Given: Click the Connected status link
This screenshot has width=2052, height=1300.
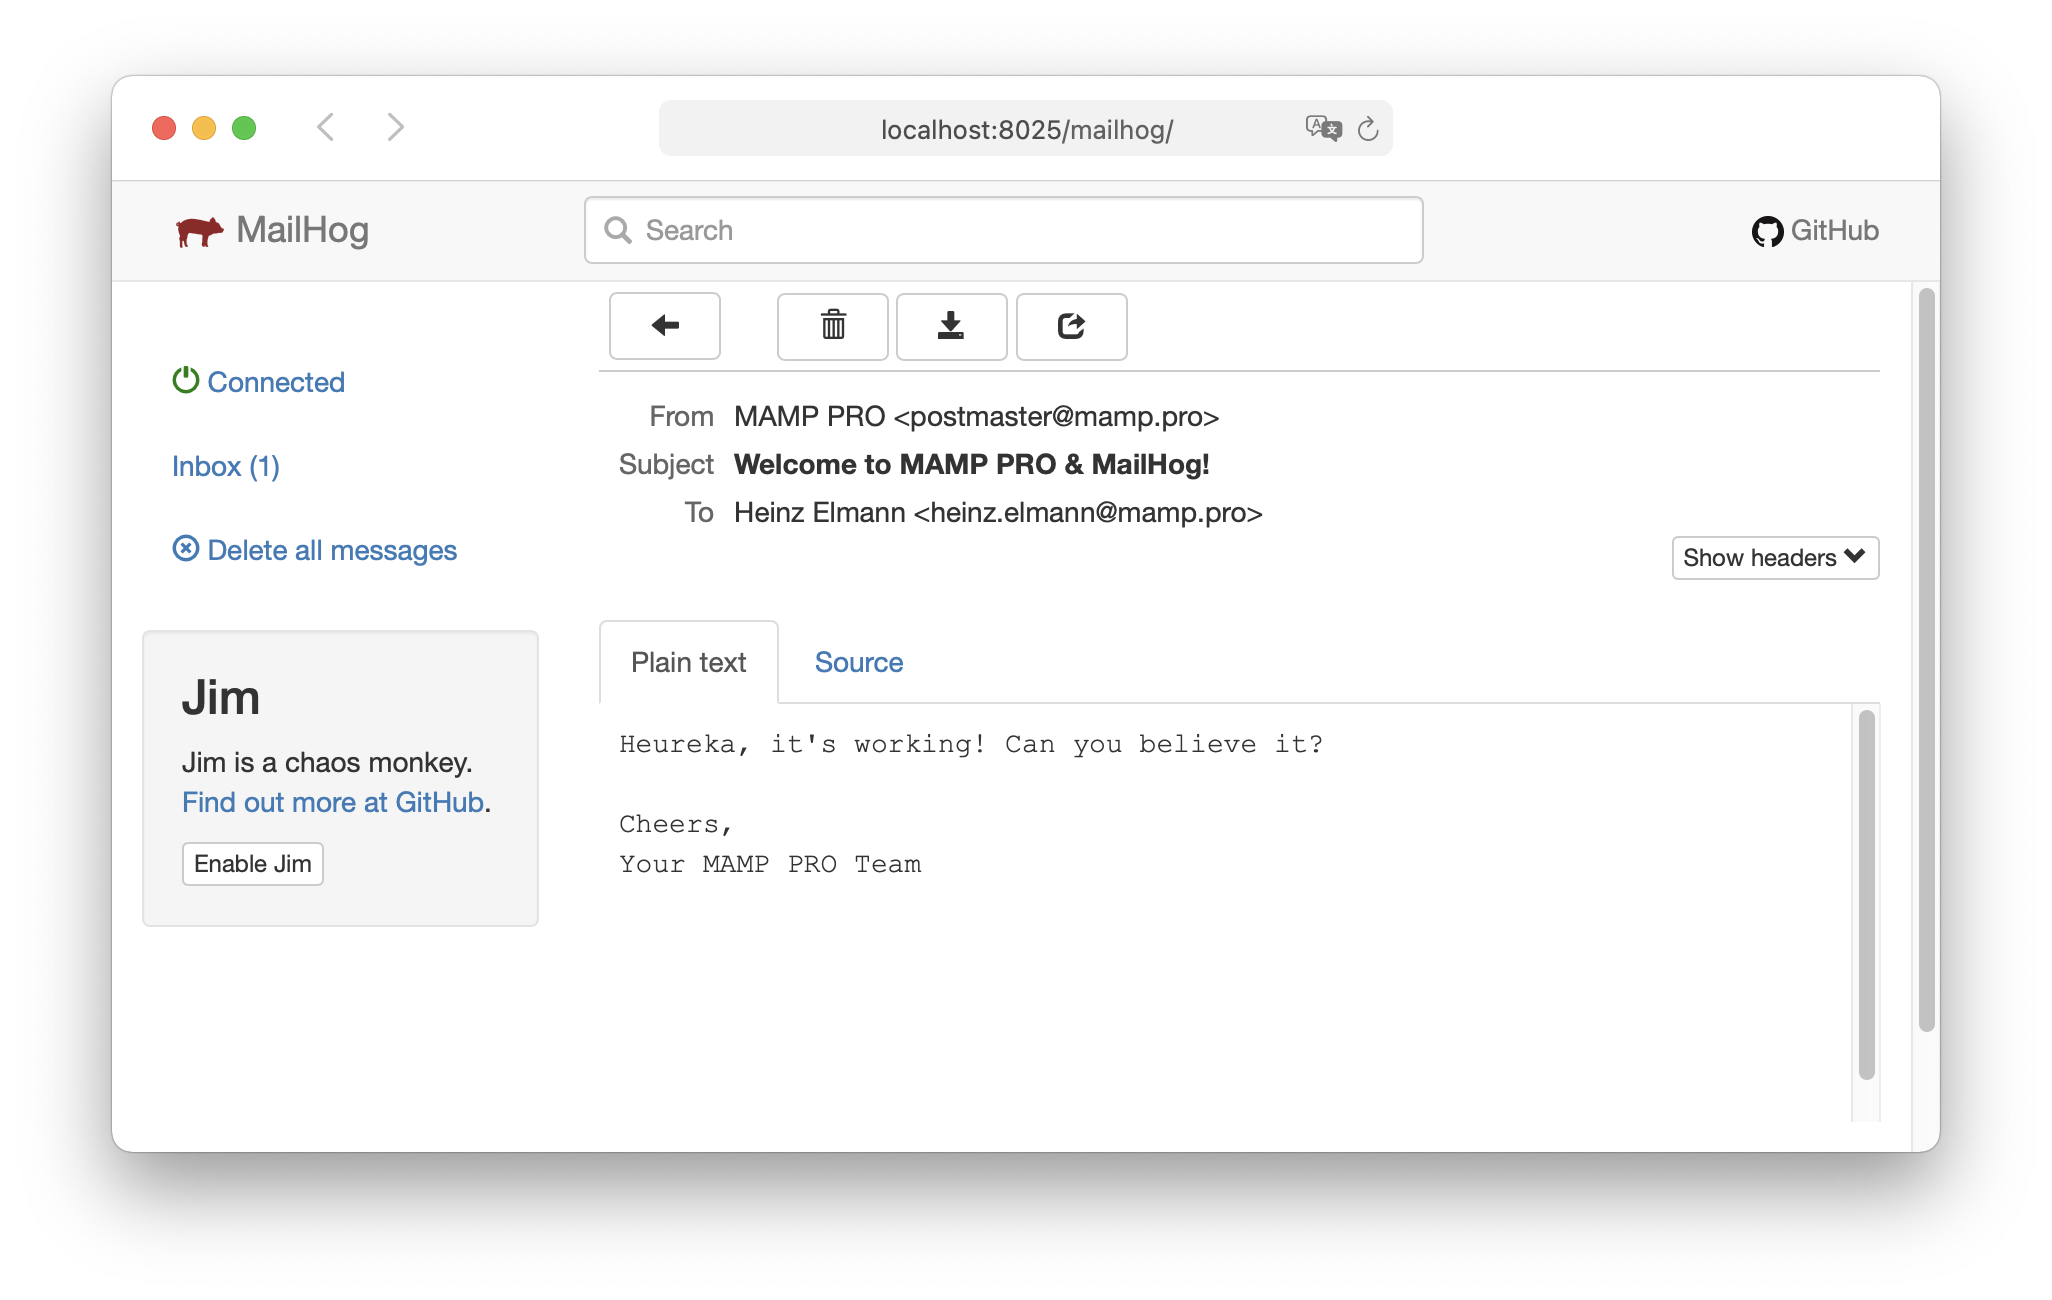Looking at the screenshot, I should click(276, 382).
